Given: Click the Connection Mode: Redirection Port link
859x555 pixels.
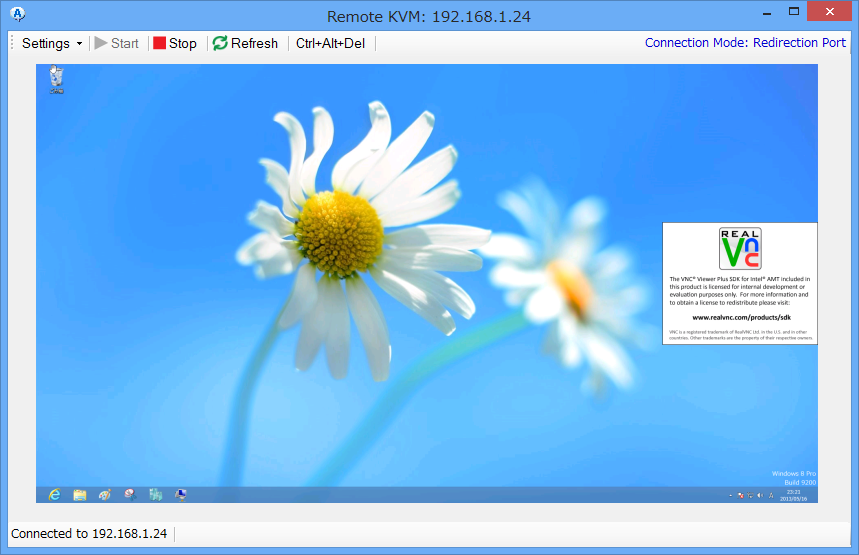Looking at the screenshot, I should click(x=745, y=43).
